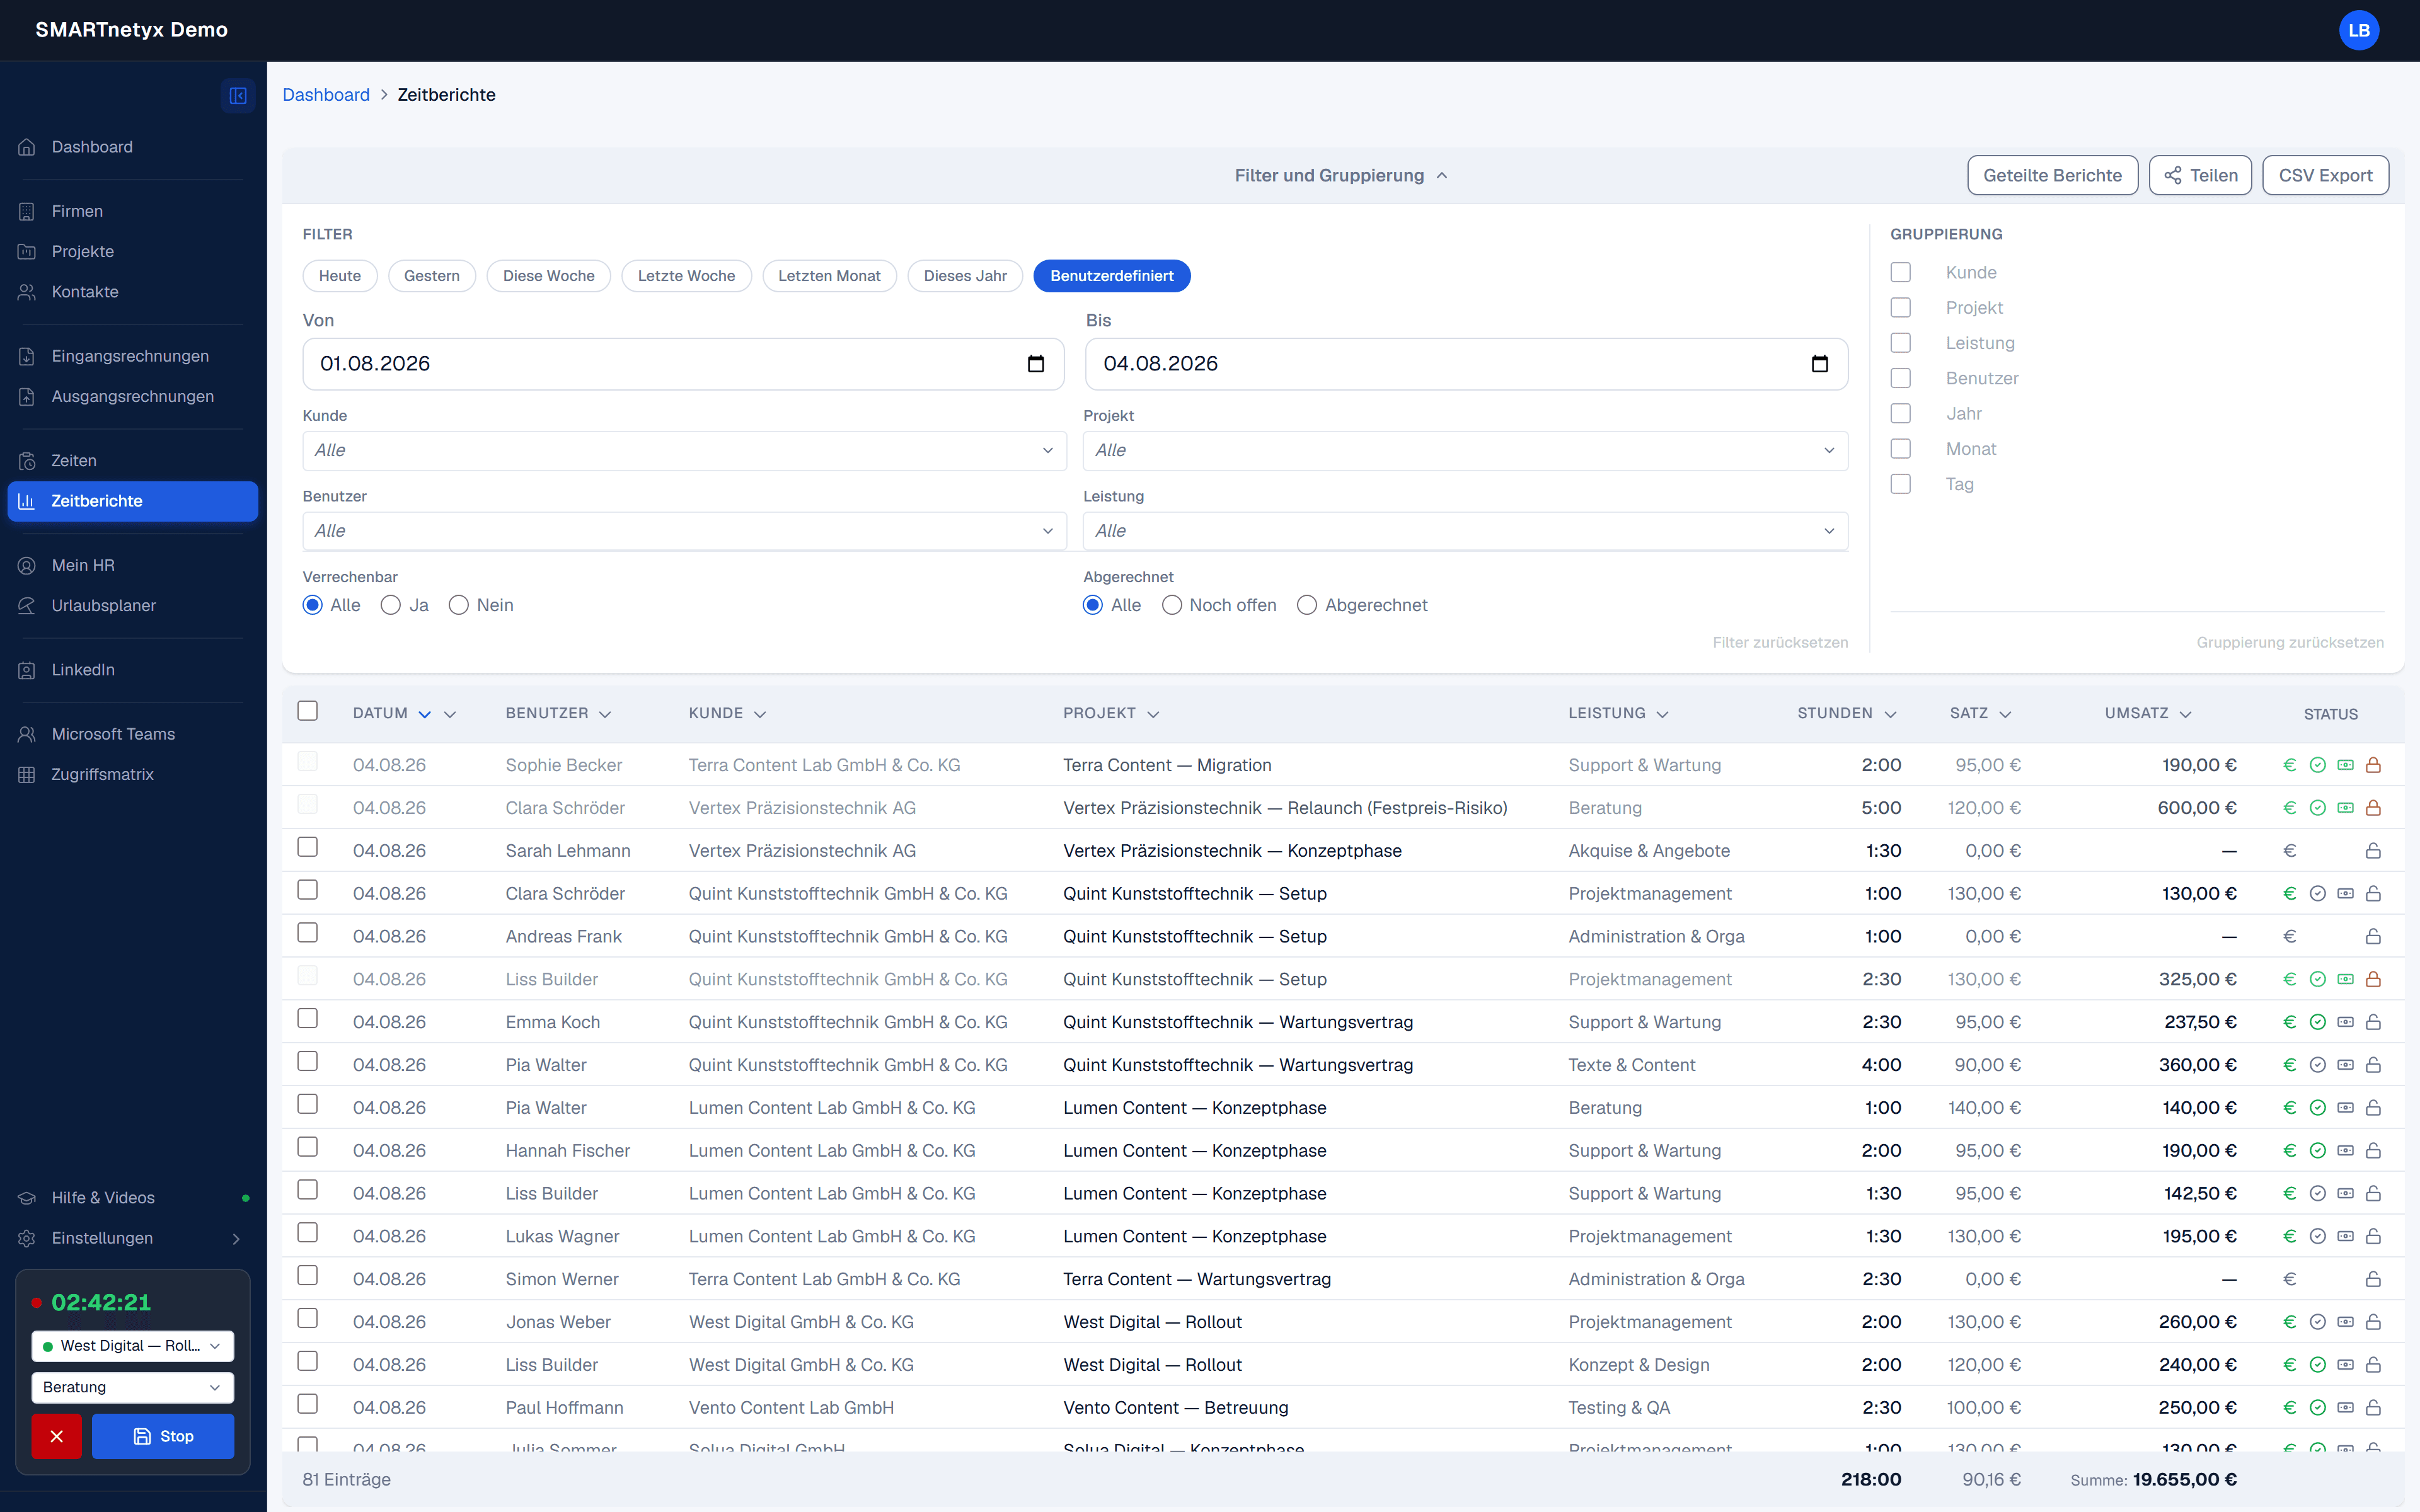Open the Leistung filter dropdown
This screenshot has height=1512, width=2420.
(x=1465, y=531)
